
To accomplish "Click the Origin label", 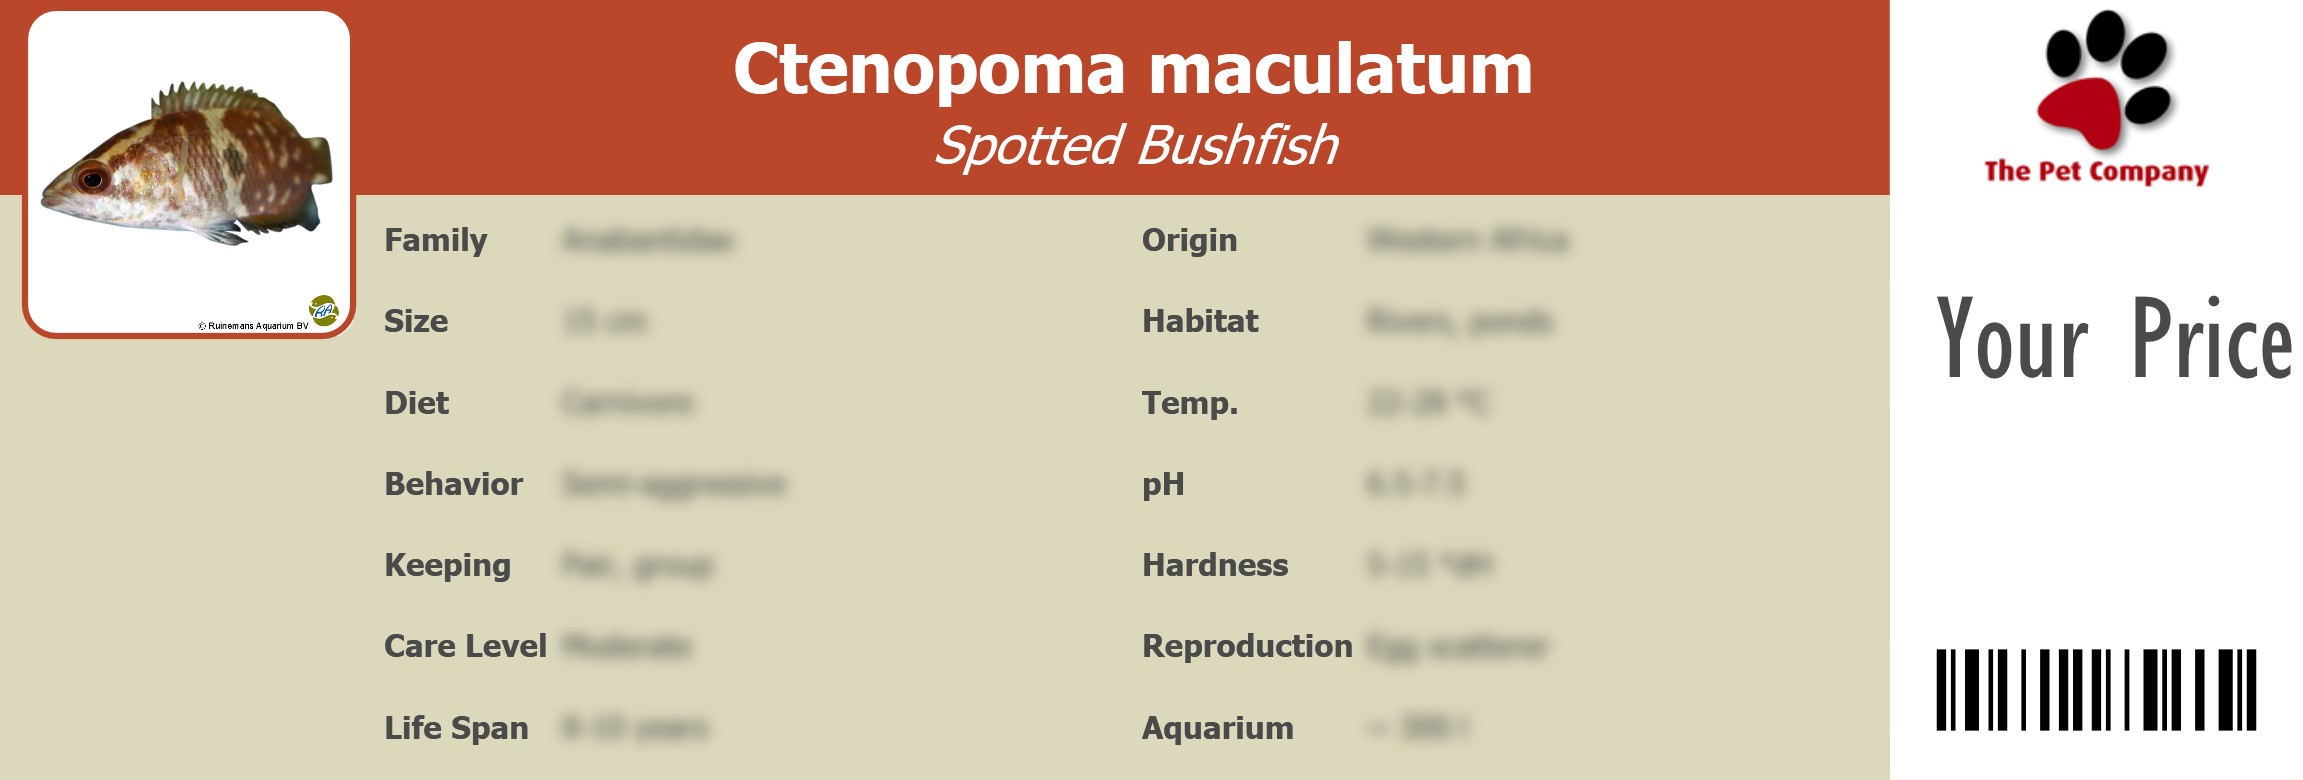I will point(1189,240).
